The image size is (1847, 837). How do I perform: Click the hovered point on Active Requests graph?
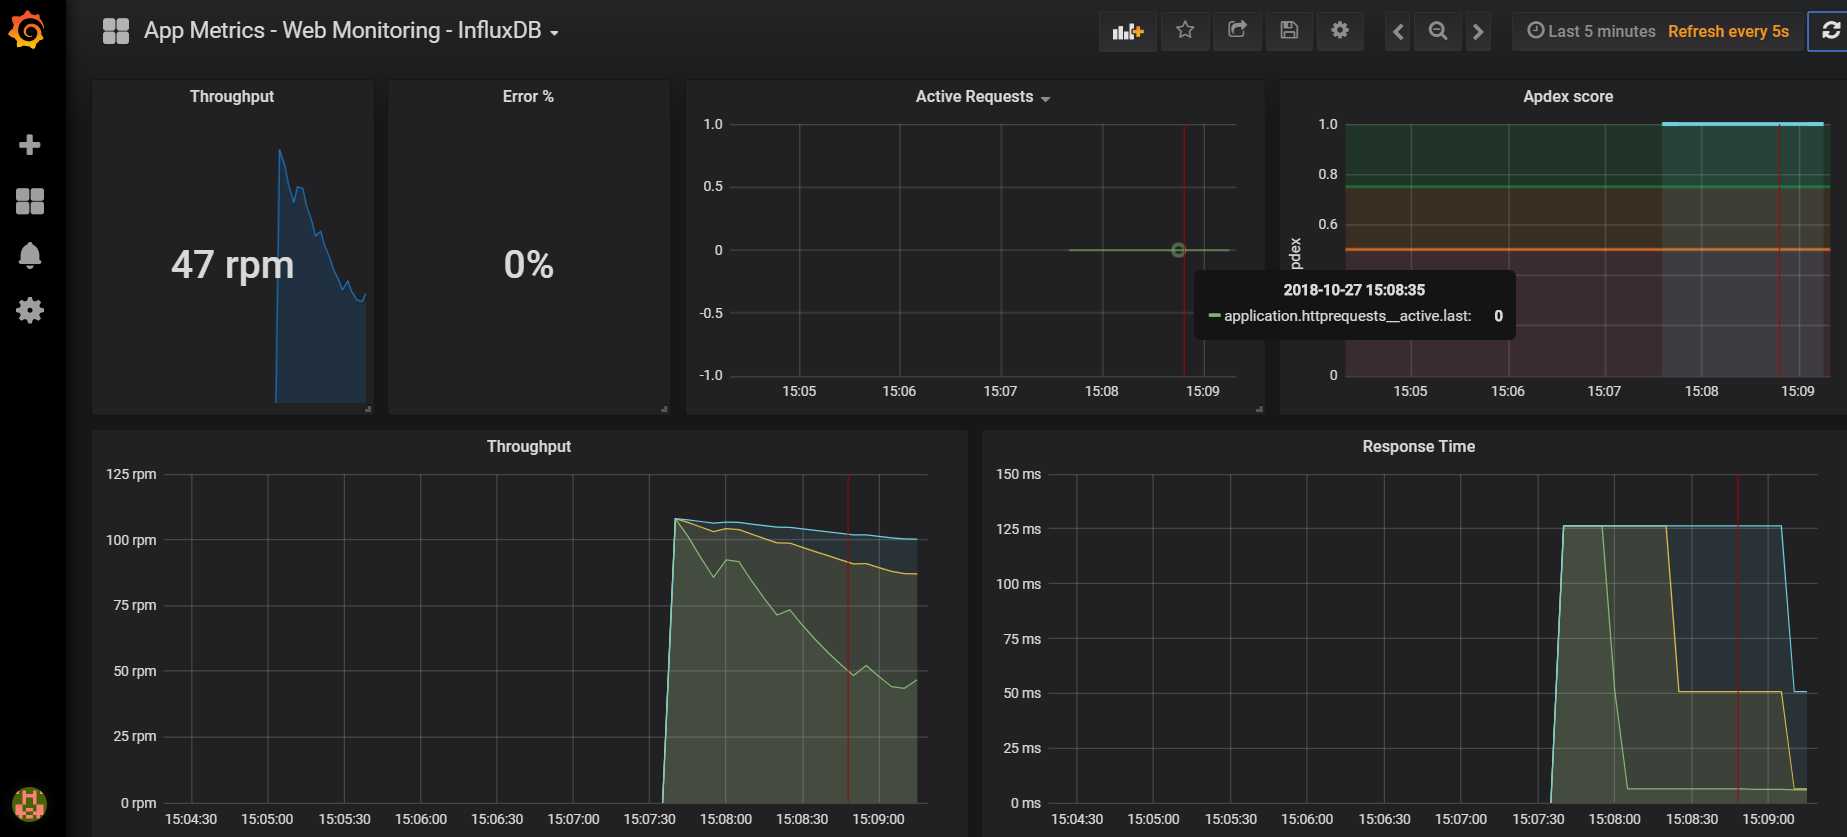pyautogui.click(x=1178, y=250)
